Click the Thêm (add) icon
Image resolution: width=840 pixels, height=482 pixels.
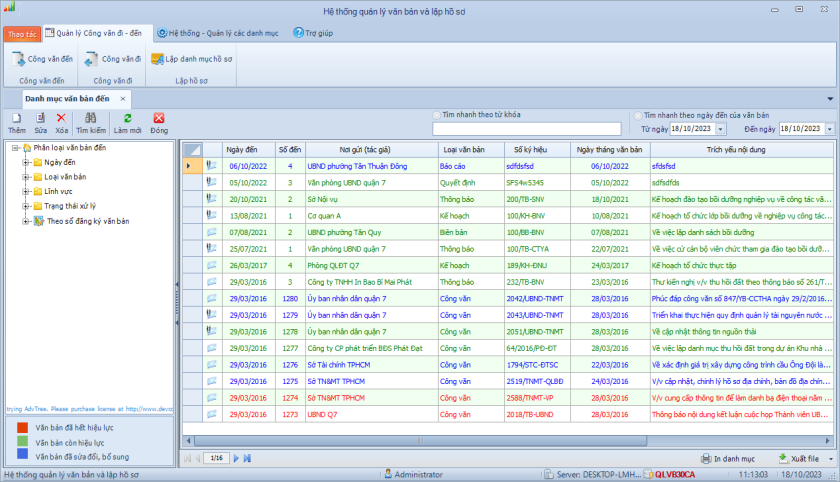16,118
